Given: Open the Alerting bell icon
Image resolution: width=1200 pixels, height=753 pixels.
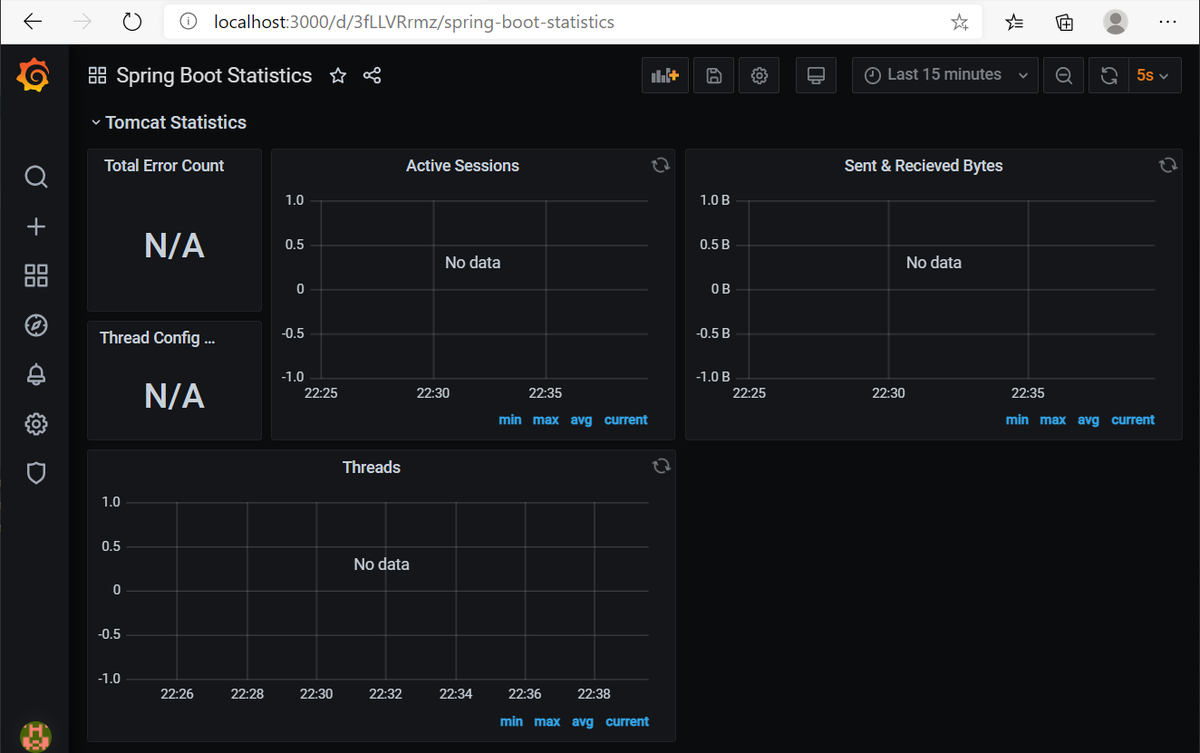Looking at the screenshot, I should click(36, 375).
